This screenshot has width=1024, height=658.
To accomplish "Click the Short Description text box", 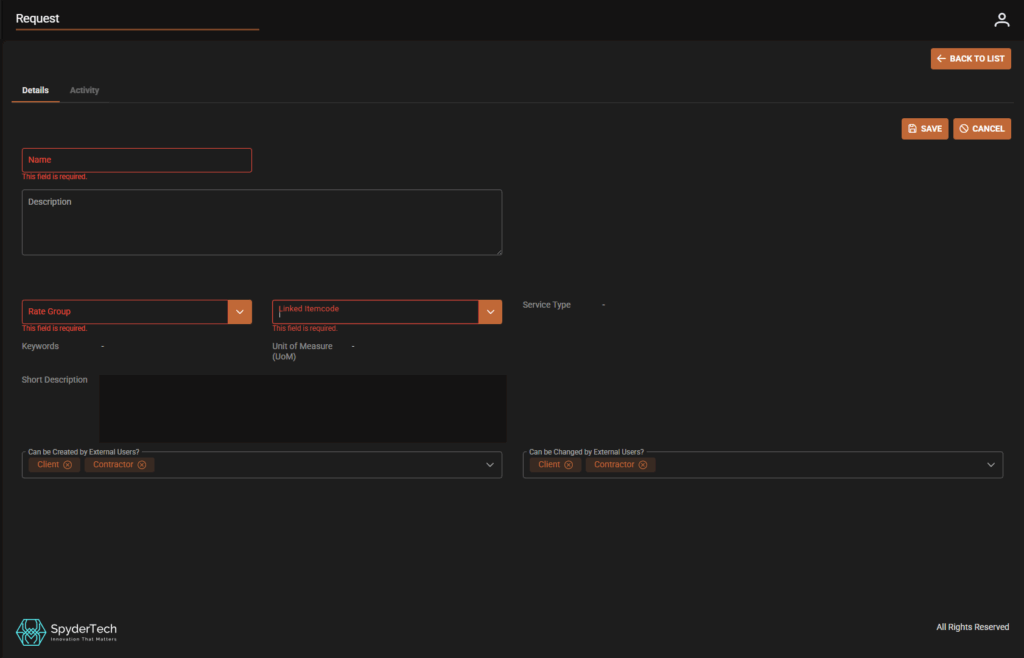I will coord(302,408).
